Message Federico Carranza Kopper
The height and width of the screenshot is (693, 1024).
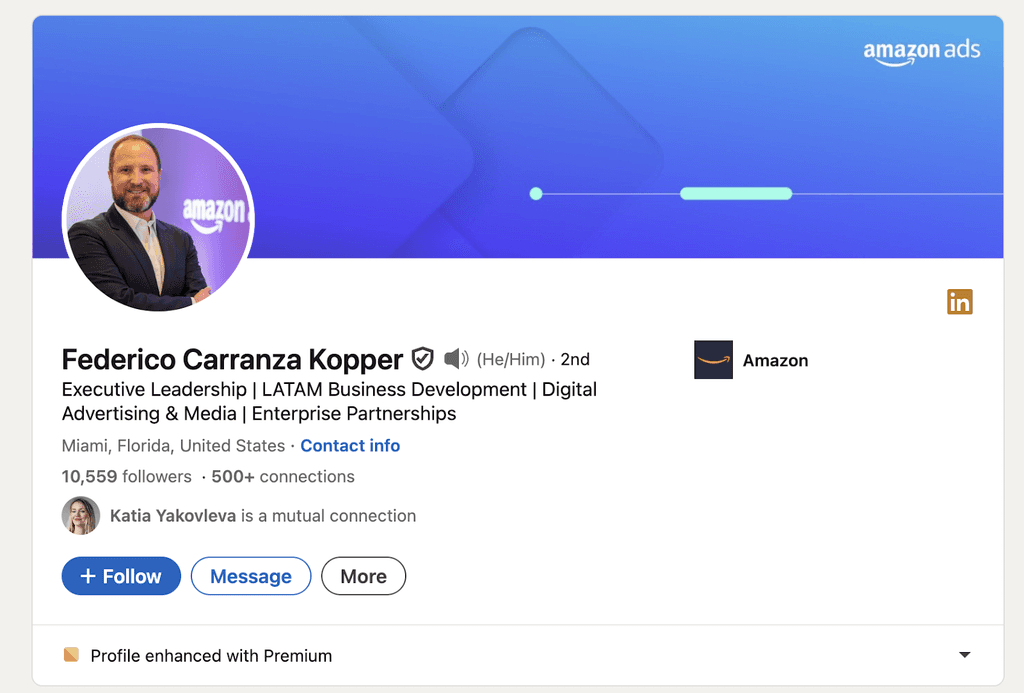[251, 576]
